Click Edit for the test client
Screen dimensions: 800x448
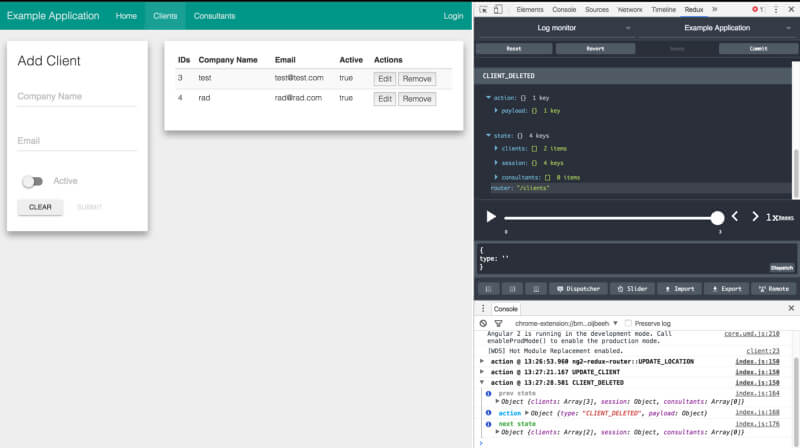tap(384, 78)
